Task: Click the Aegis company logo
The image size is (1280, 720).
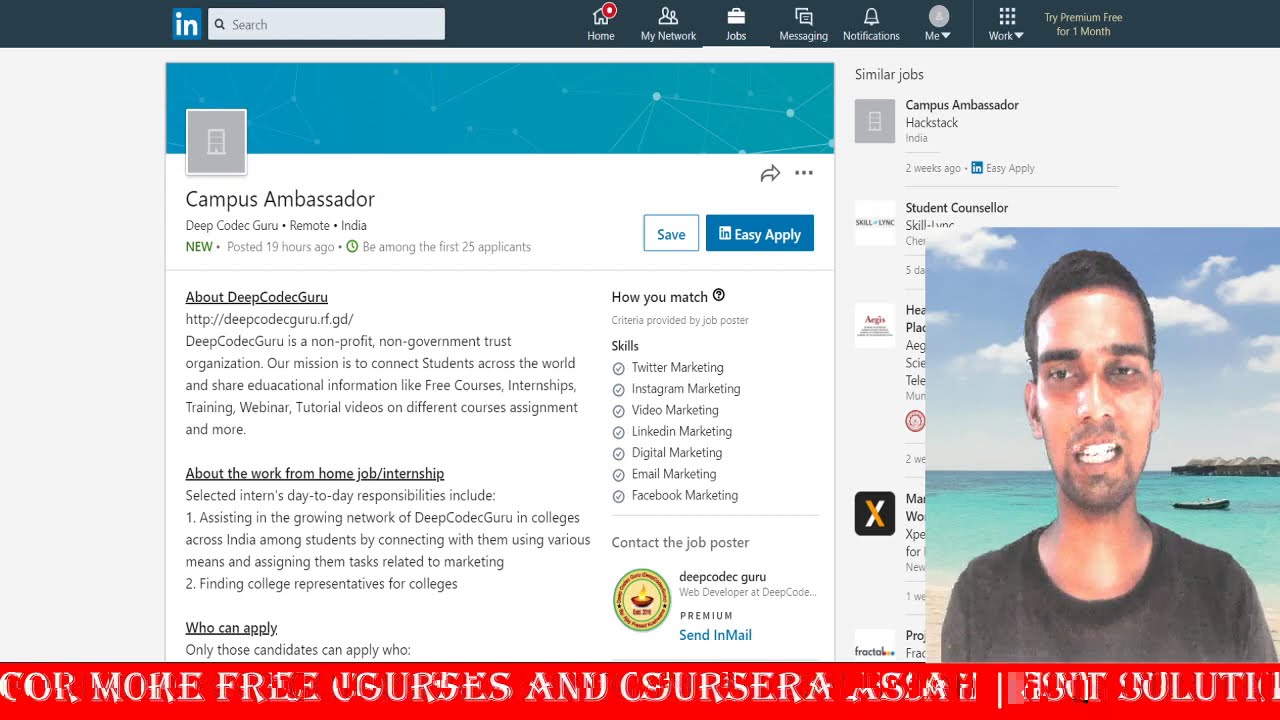Action: (875, 325)
